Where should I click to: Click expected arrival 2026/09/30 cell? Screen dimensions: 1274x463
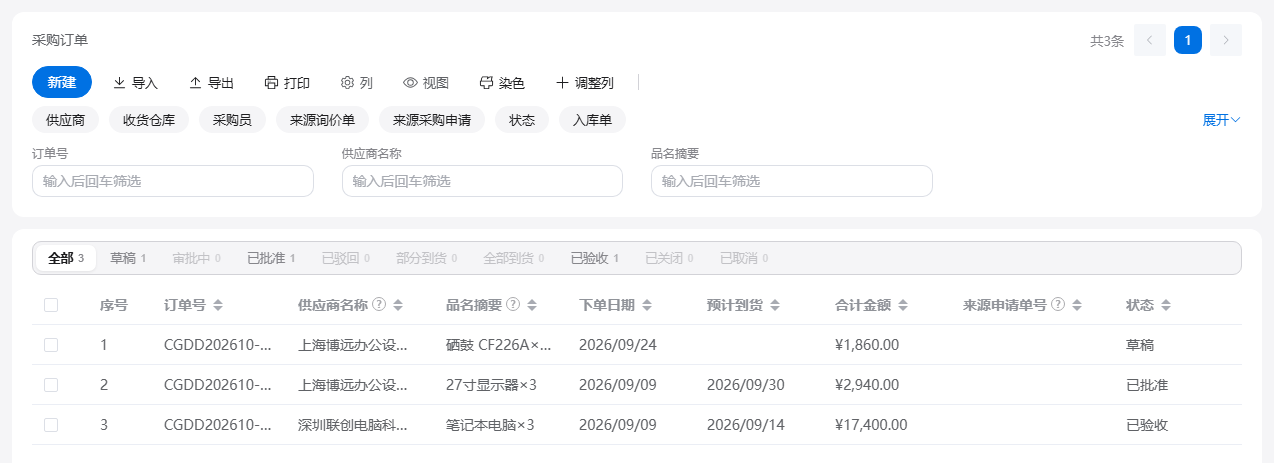click(746, 385)
